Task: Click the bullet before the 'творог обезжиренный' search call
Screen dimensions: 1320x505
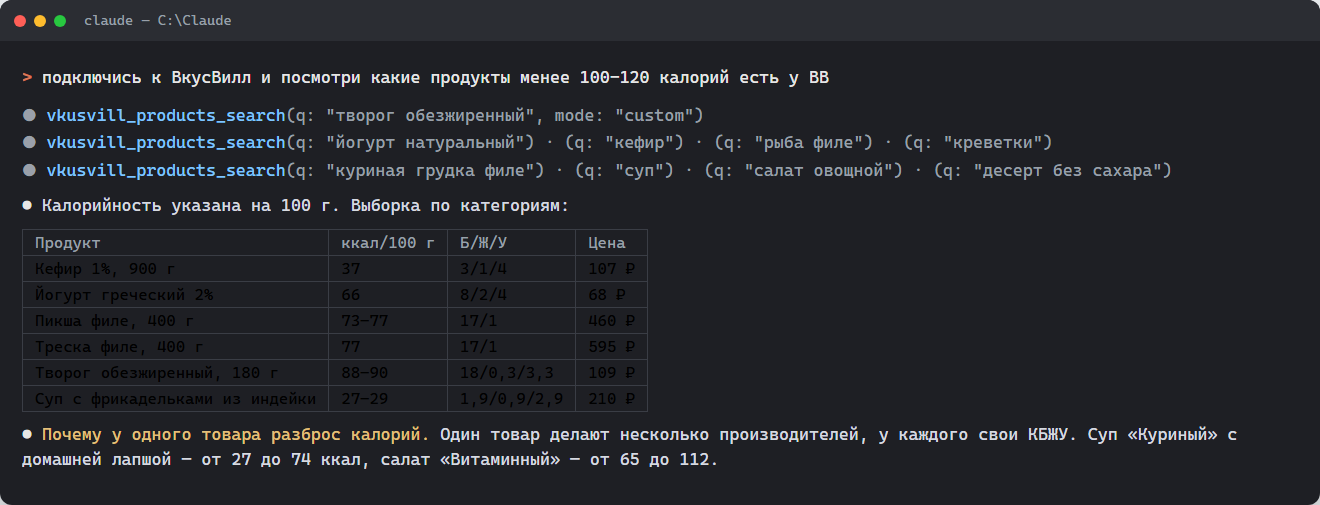Action: [29, 115]
